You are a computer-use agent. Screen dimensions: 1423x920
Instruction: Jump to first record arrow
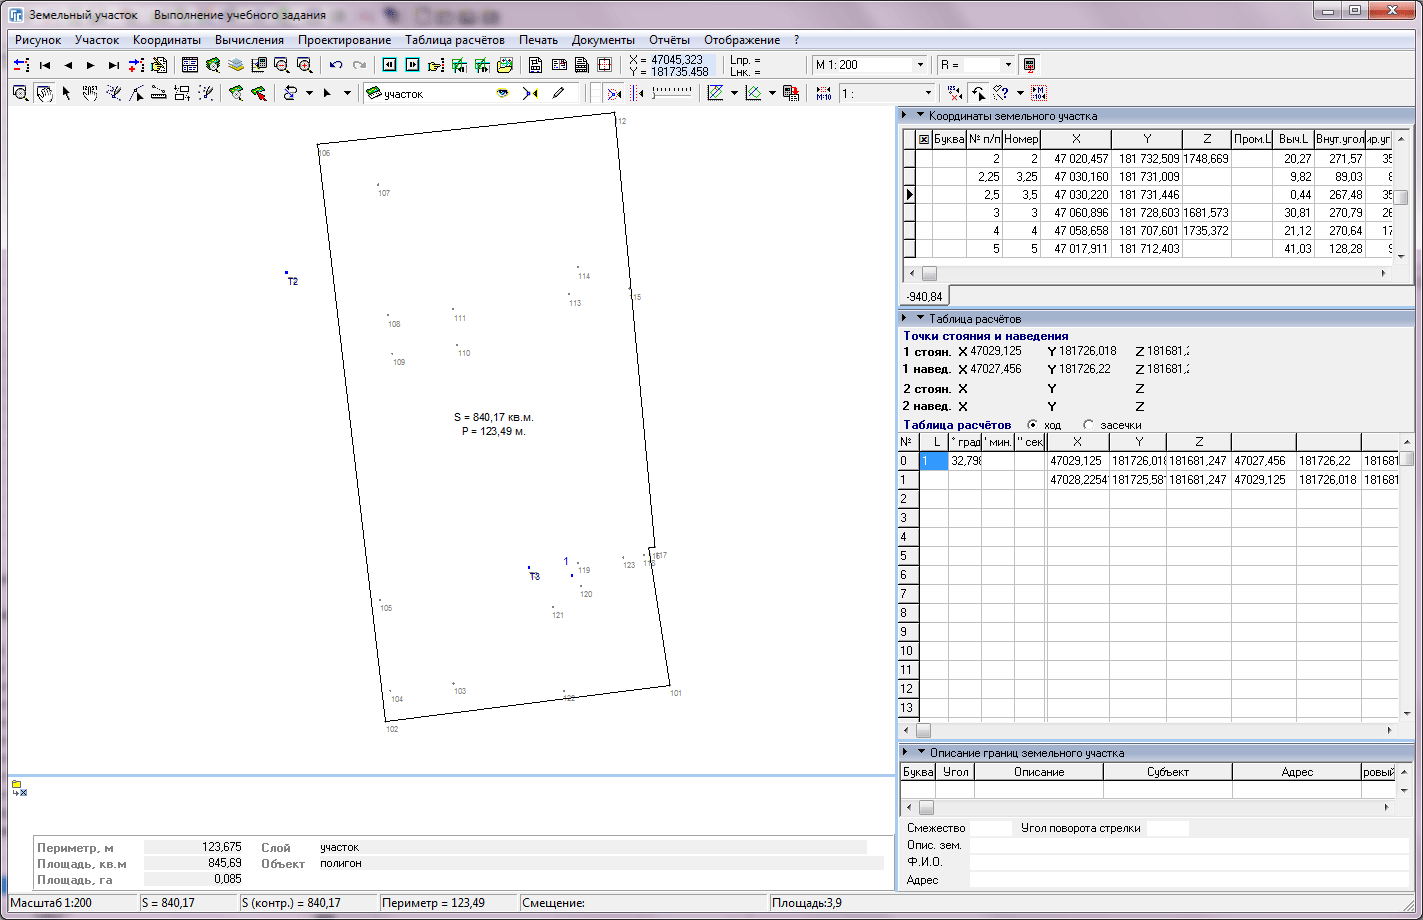(45, 65)
